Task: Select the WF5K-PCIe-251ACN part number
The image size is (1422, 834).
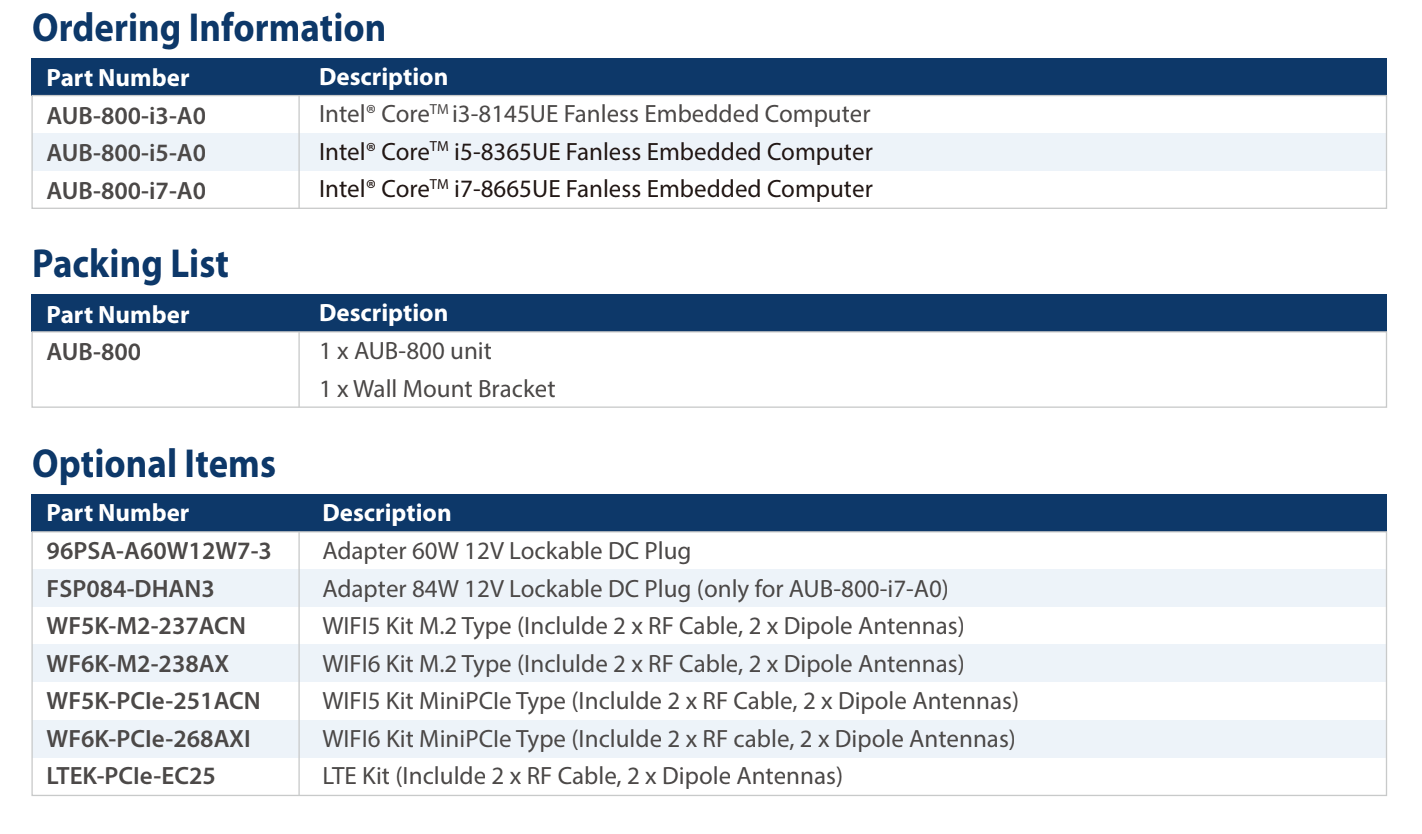Action: pos(153,702)
